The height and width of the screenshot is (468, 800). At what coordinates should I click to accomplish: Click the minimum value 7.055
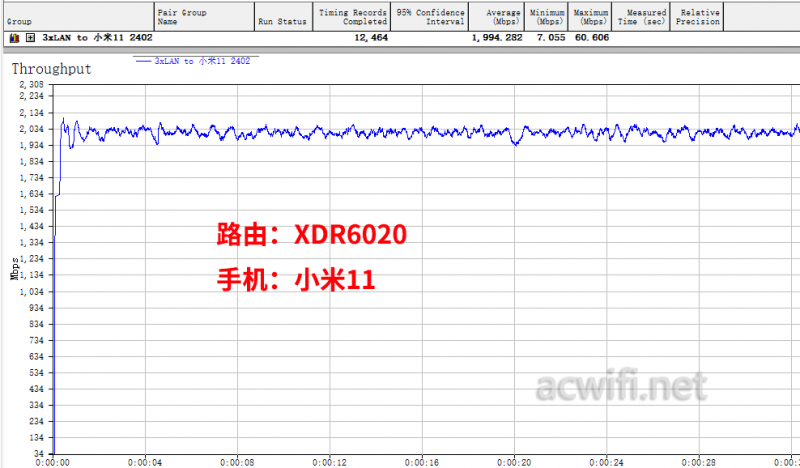551,38
